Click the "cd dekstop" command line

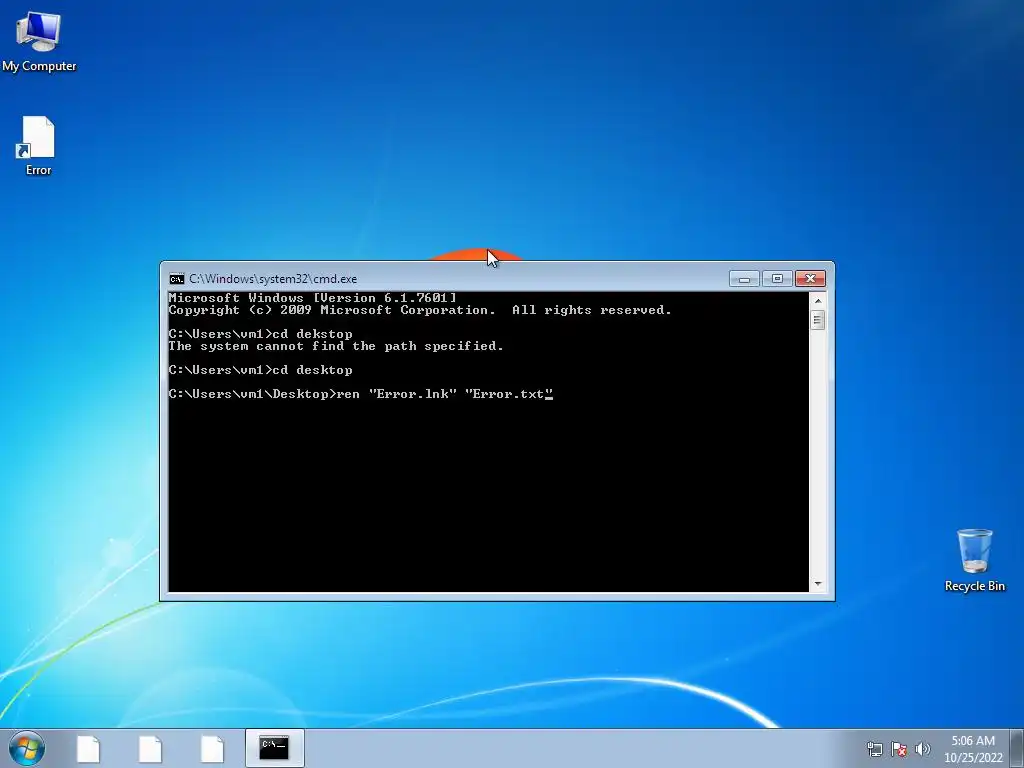261,334
